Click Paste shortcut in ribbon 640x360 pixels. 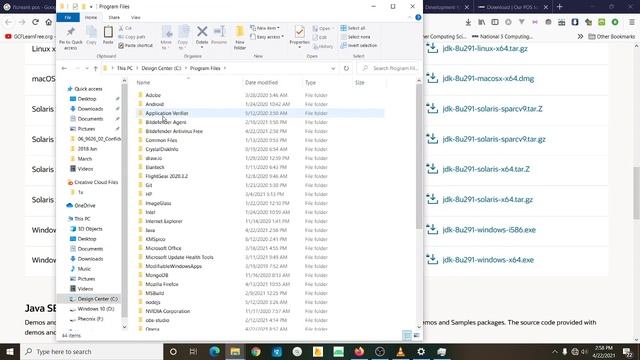coord(136,45)
